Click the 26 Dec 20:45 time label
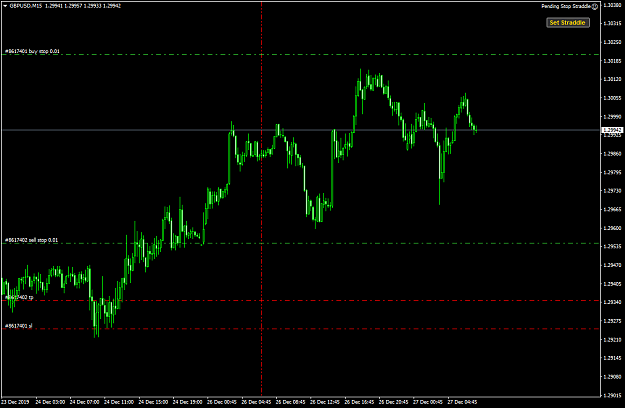625x408 pixels. pyautogui.click(x=393, y=402)
